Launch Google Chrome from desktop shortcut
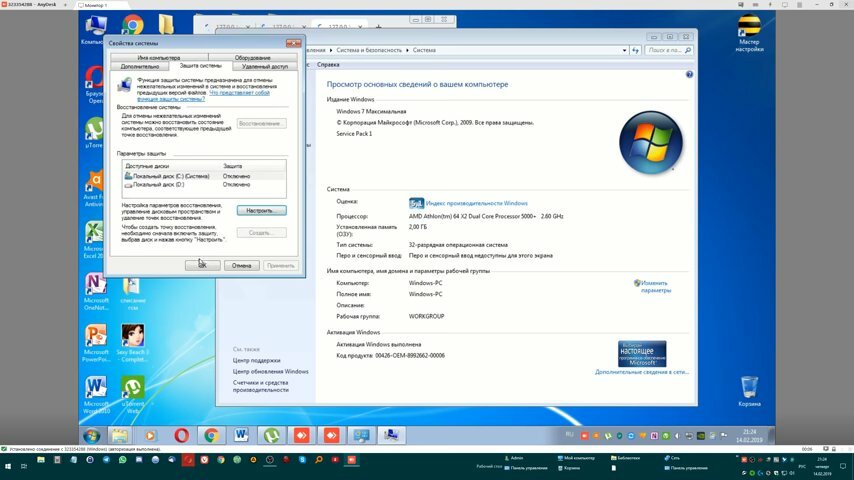 tap(132, 25)
